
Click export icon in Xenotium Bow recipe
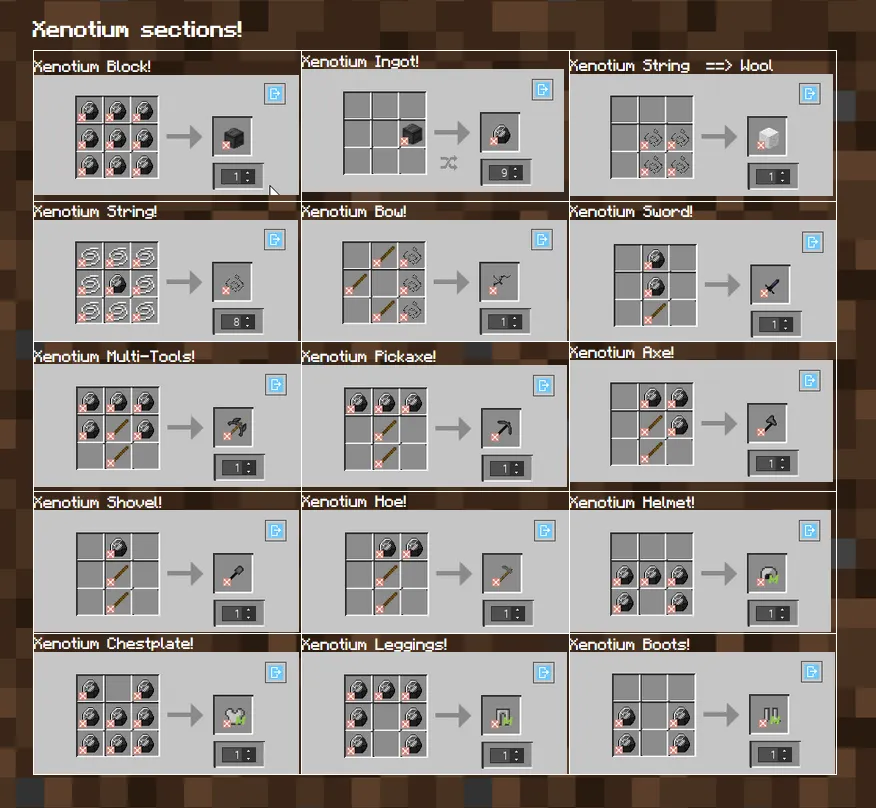[x=542, y=240]
